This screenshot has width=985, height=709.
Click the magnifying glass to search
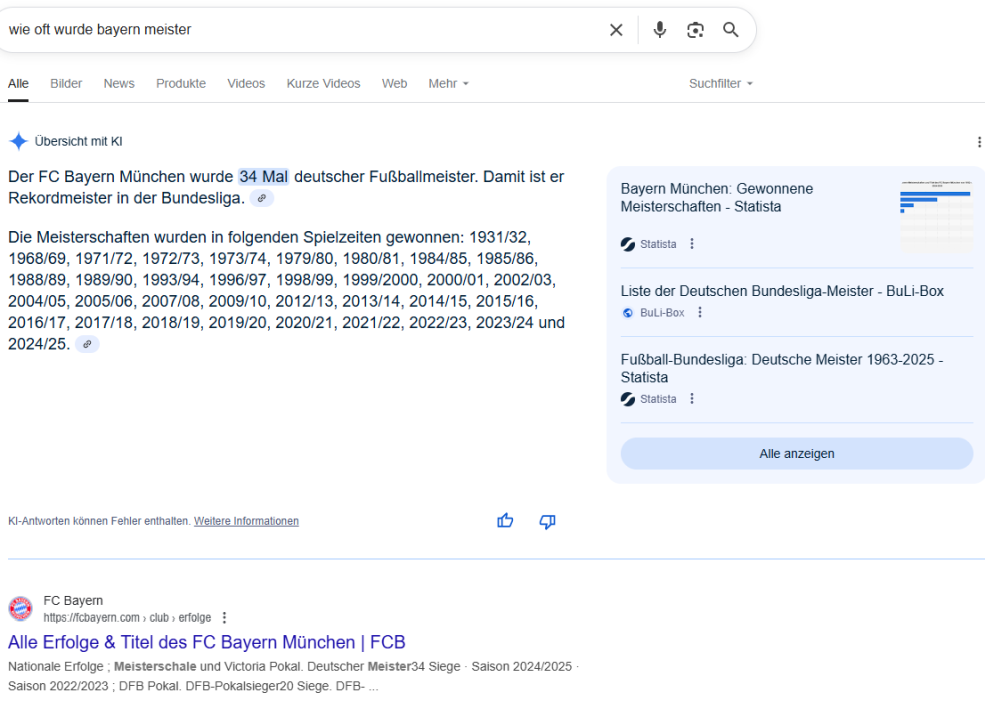pos(730,30)
